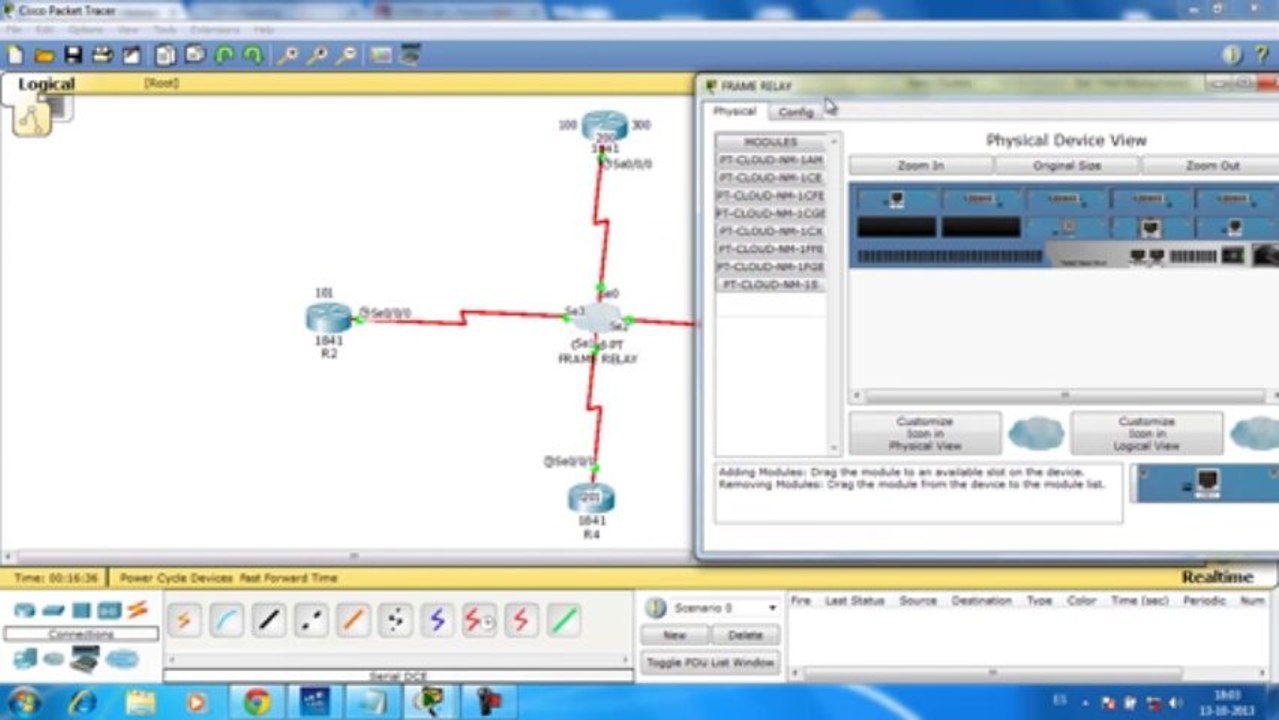Screen dimensions: 1279x720
Task: Select the Physical tab in Frame Relay window
Action: [x=734, y=111]
